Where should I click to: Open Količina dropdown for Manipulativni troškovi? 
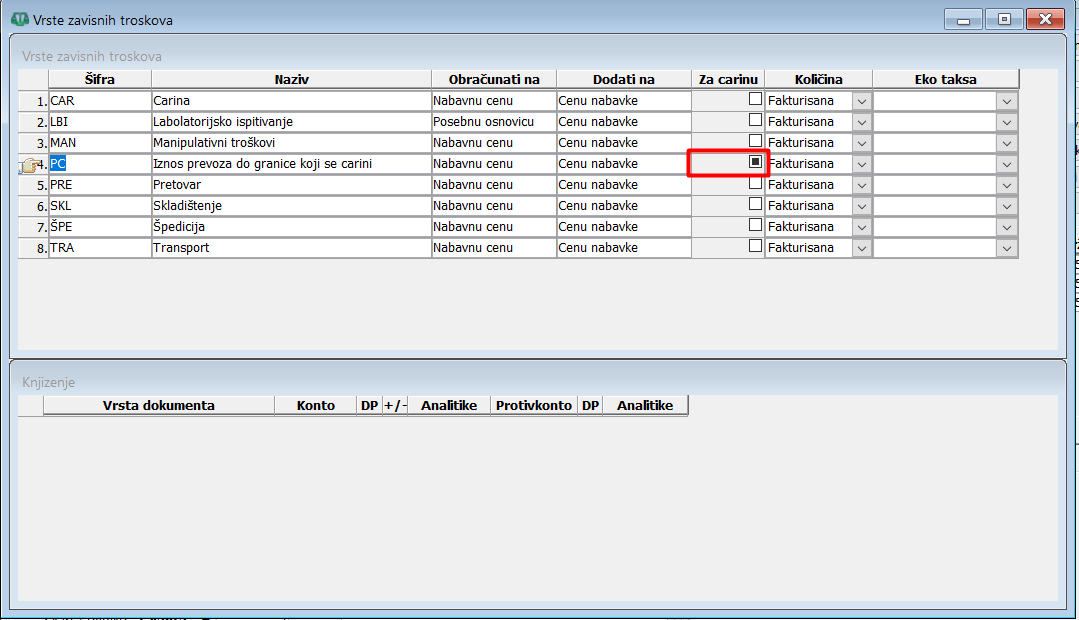(862, 143)
